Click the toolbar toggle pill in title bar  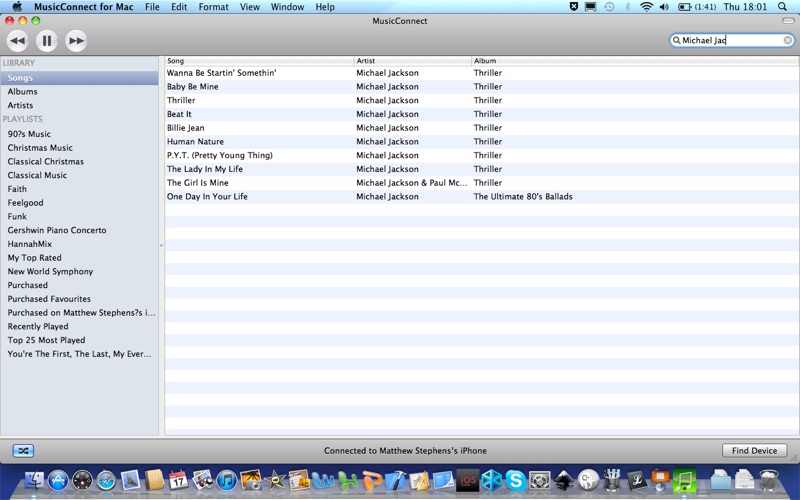click(x=788, y=21)
